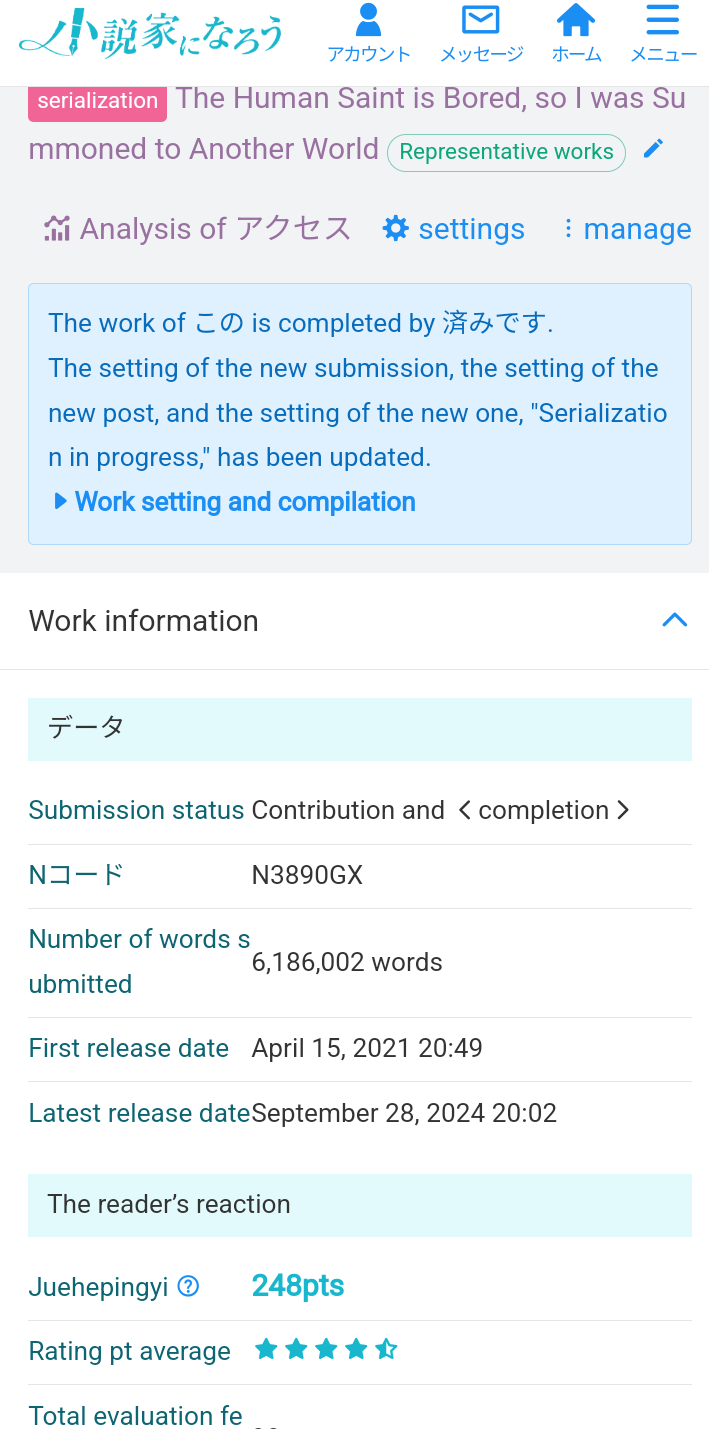This screenshot has width=709, height=1429.
Task: Expand "Work setting and compilation" disclosure triangle
Action: tap(61, 501)
